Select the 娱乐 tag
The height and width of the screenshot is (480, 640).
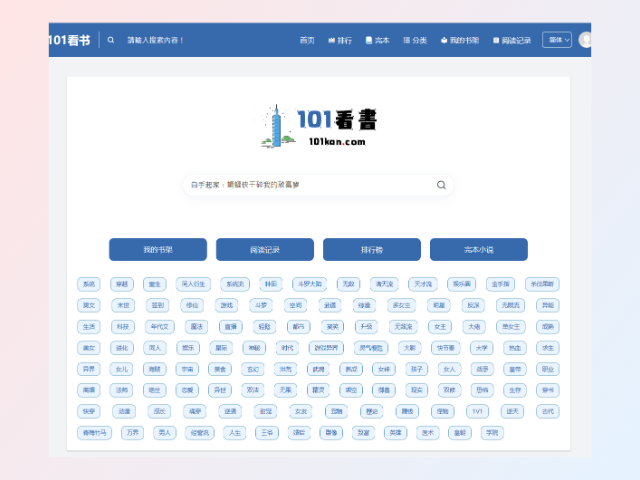click(188, 348)
